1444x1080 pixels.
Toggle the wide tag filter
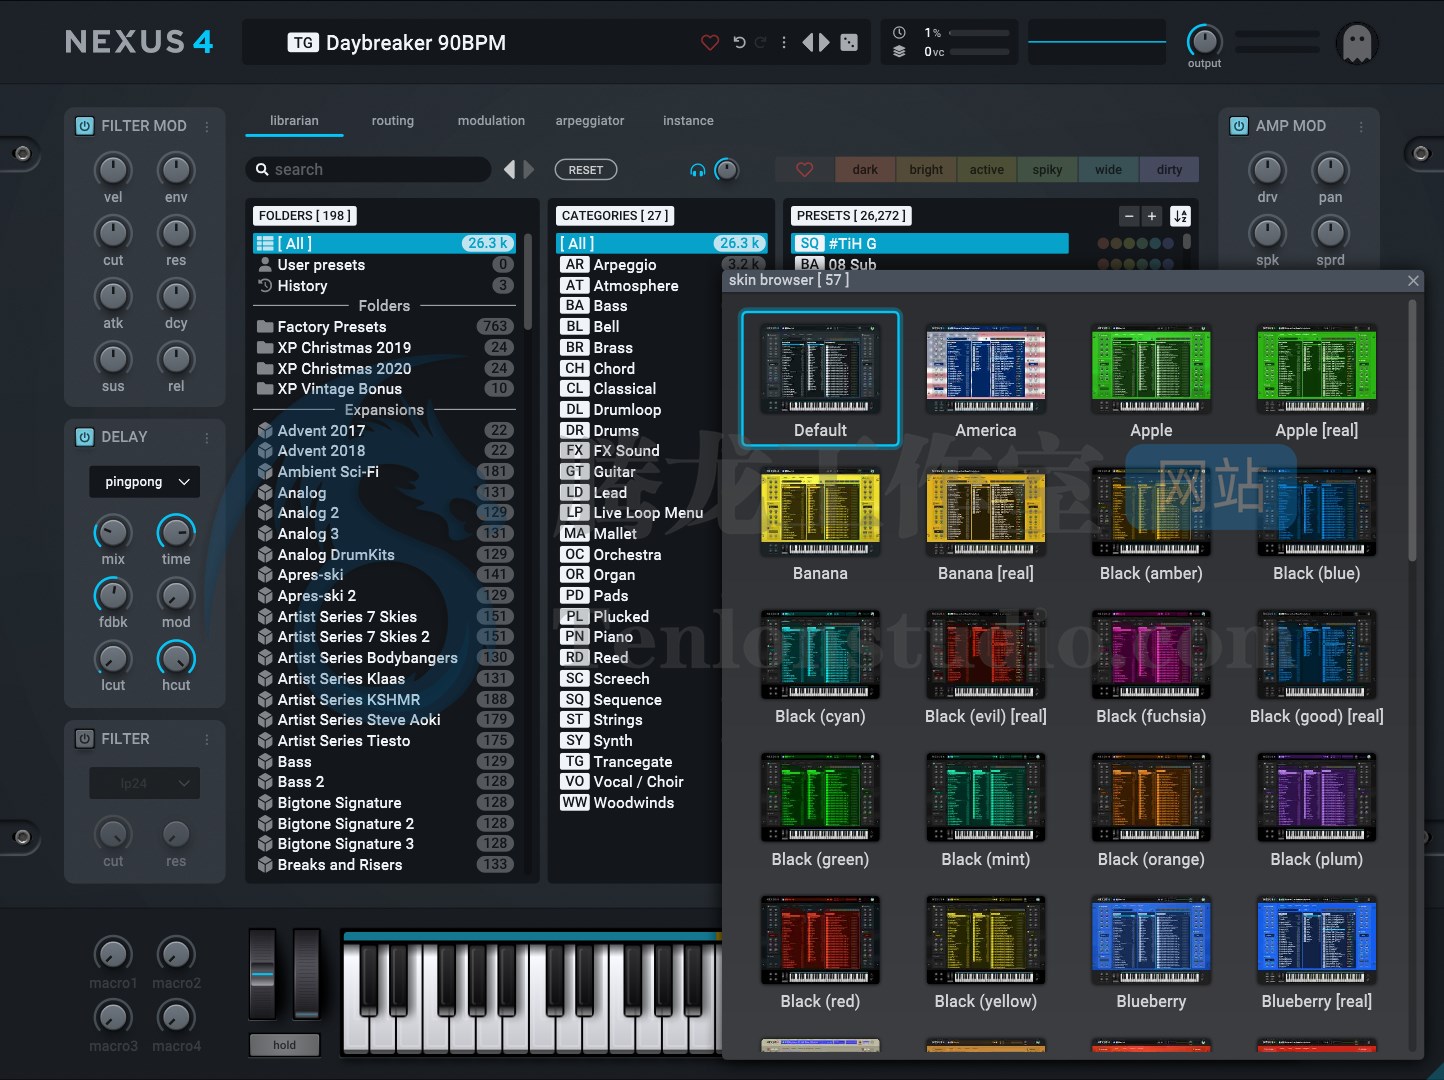click(1108, 170)
